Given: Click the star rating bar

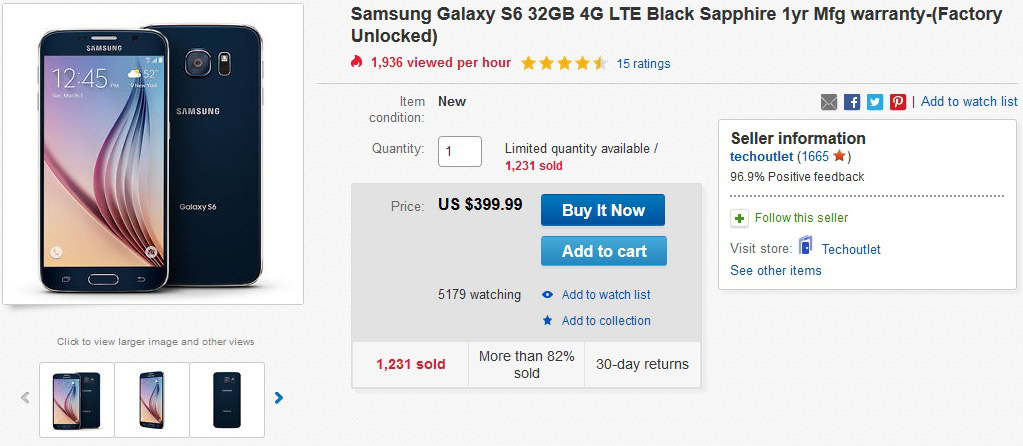Looking at the screenshot, I should click(x=563, y=63).
